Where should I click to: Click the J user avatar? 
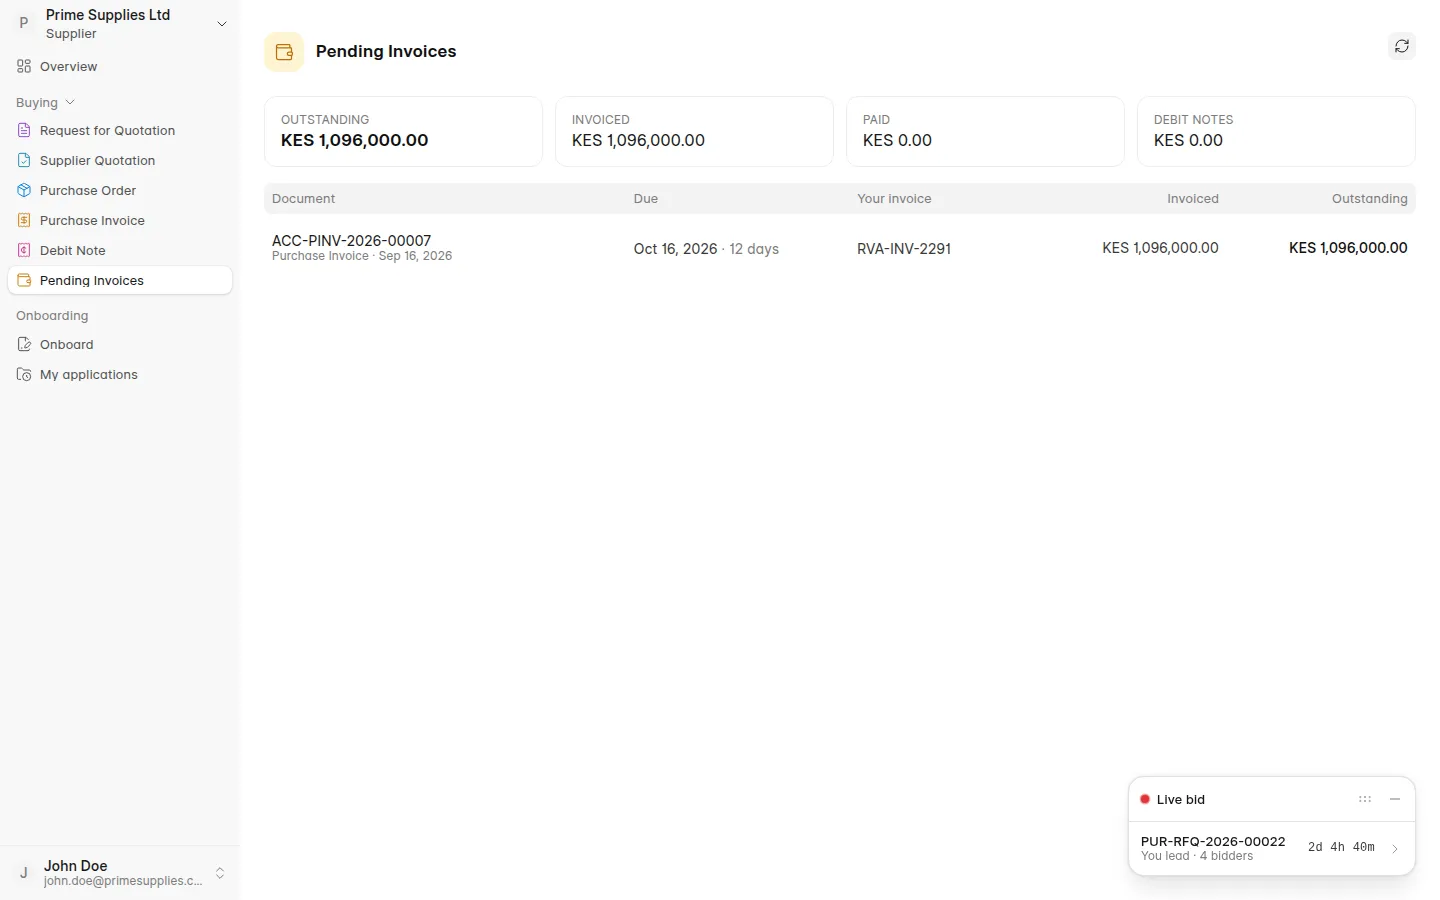(x=24, y=873)
